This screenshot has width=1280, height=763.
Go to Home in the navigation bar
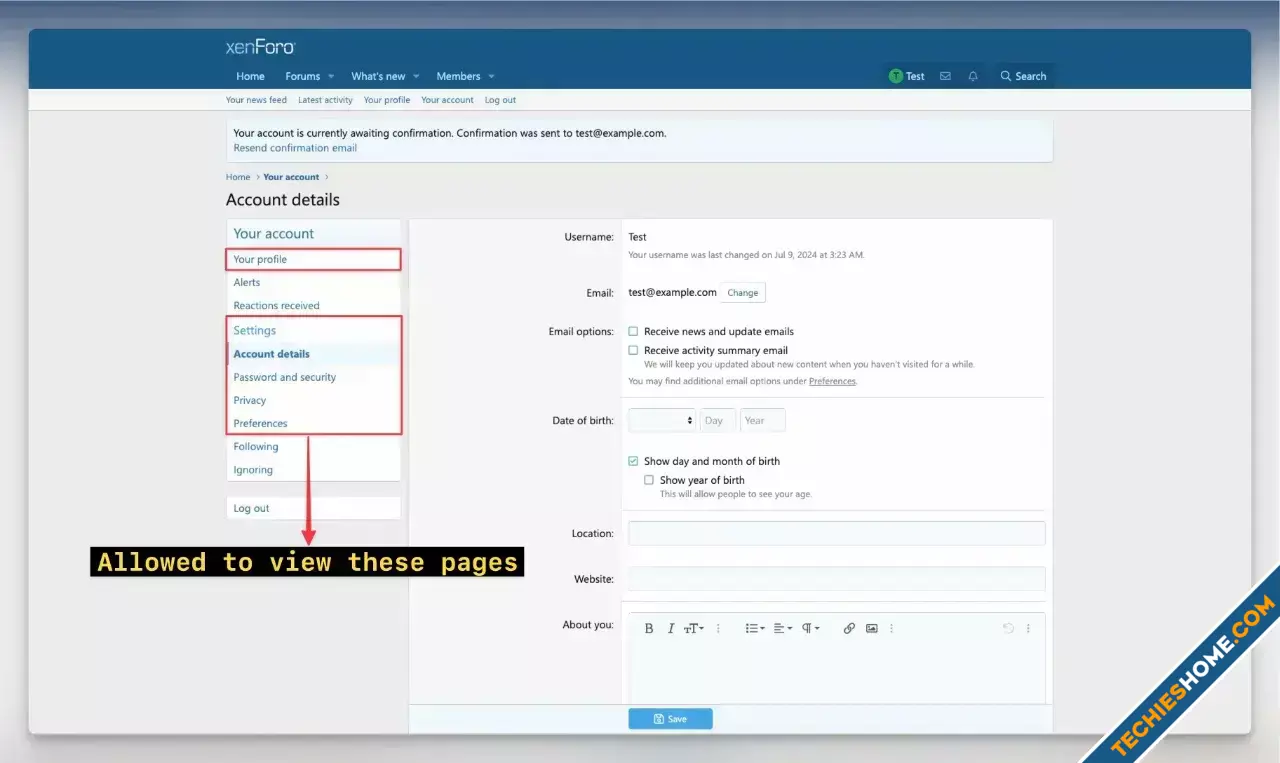[x=250, y=76]
